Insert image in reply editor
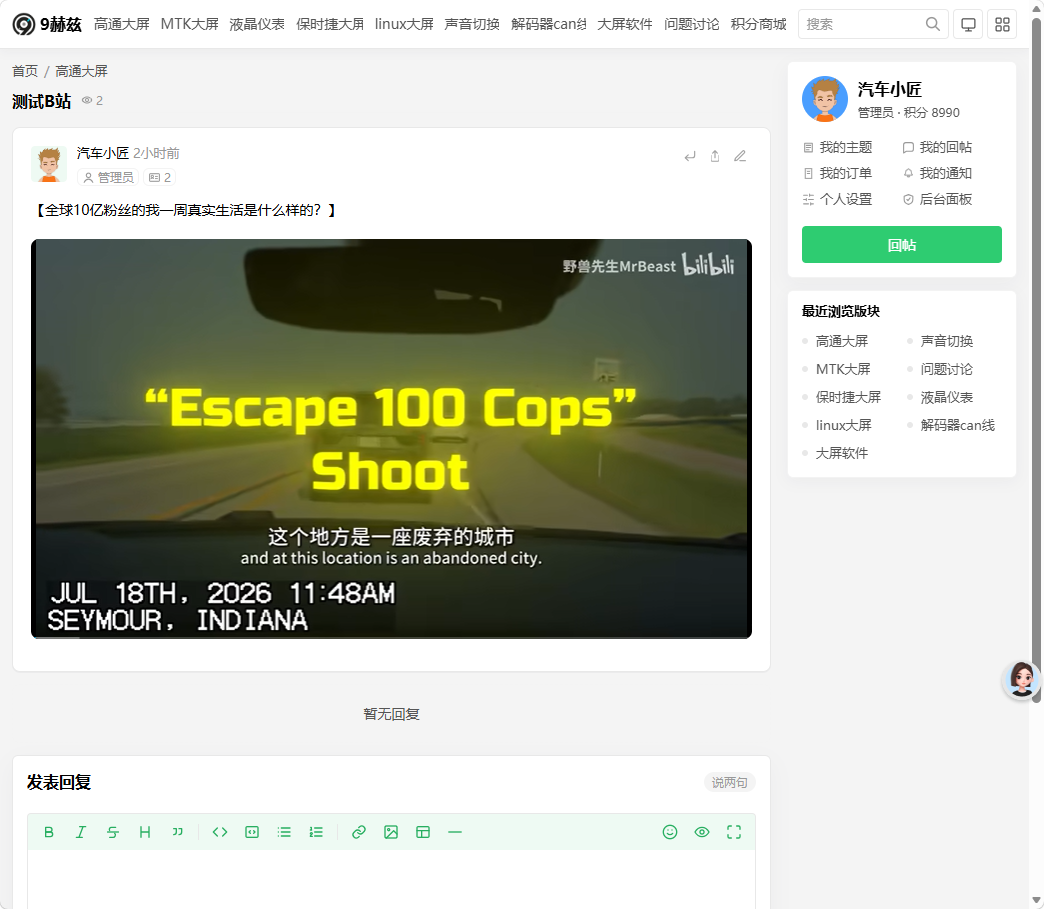Image resolution: width=1044 pixels, height=909 pixels. (391, 832)
